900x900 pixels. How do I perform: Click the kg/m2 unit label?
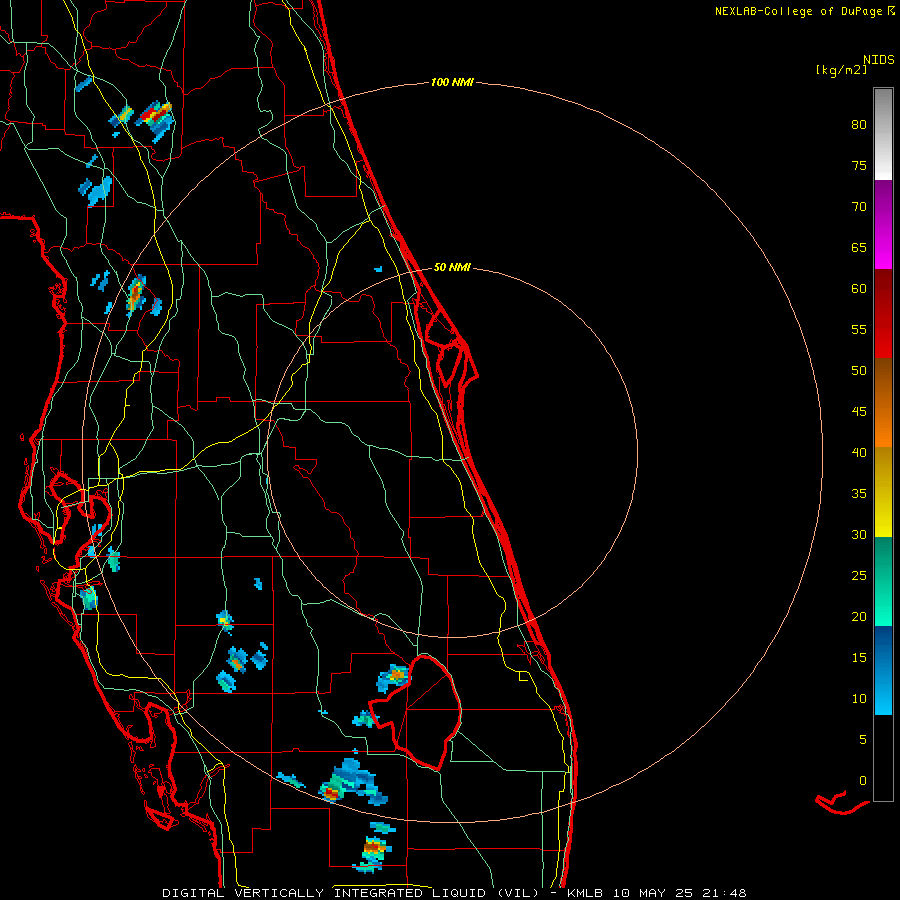841,70
